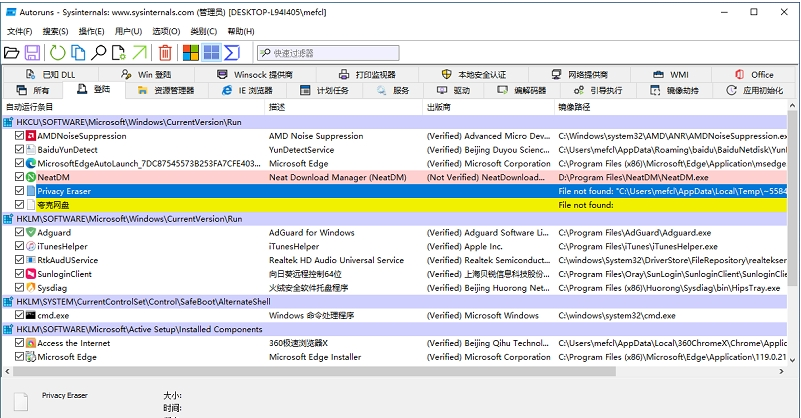
Task: Select the Microsoft Edge Installer entry row
Action: coord(394,357)
